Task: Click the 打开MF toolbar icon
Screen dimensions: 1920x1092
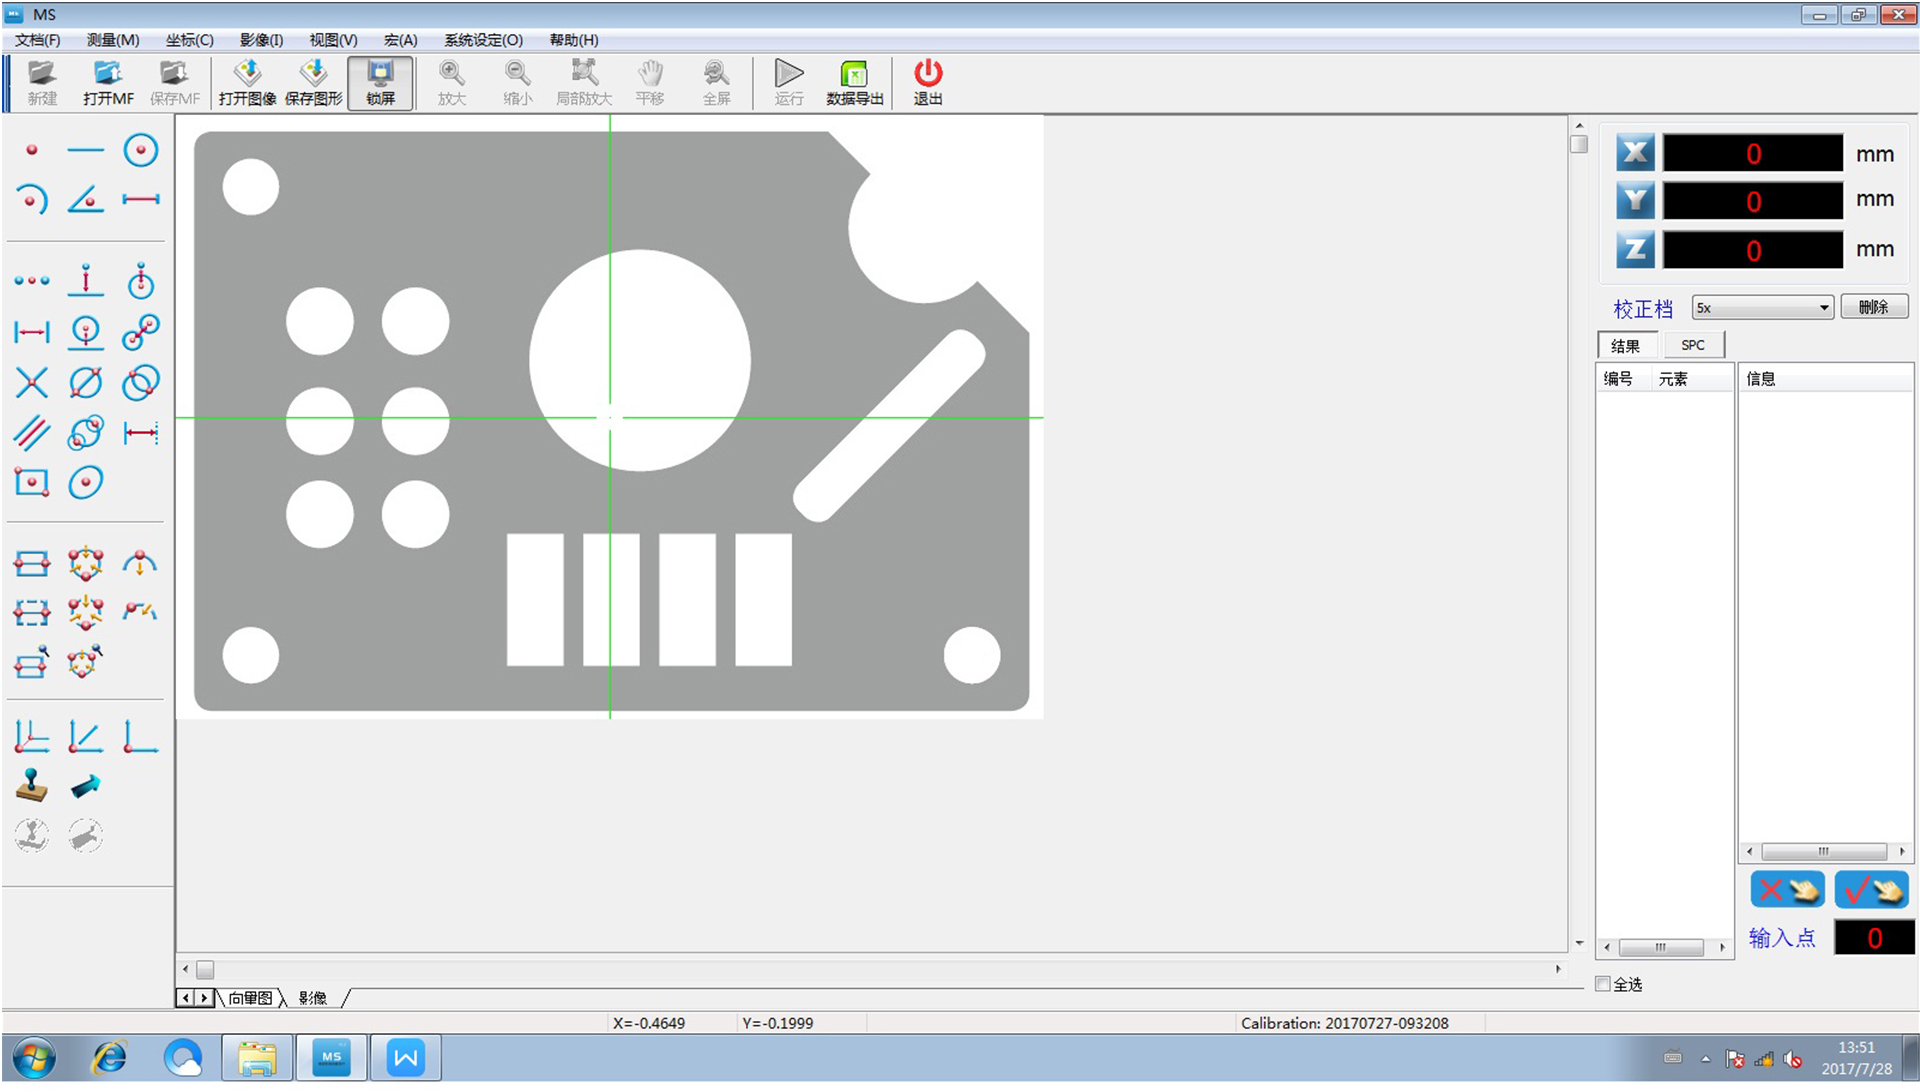Action: pyautogui.click(x=108, y=82)
